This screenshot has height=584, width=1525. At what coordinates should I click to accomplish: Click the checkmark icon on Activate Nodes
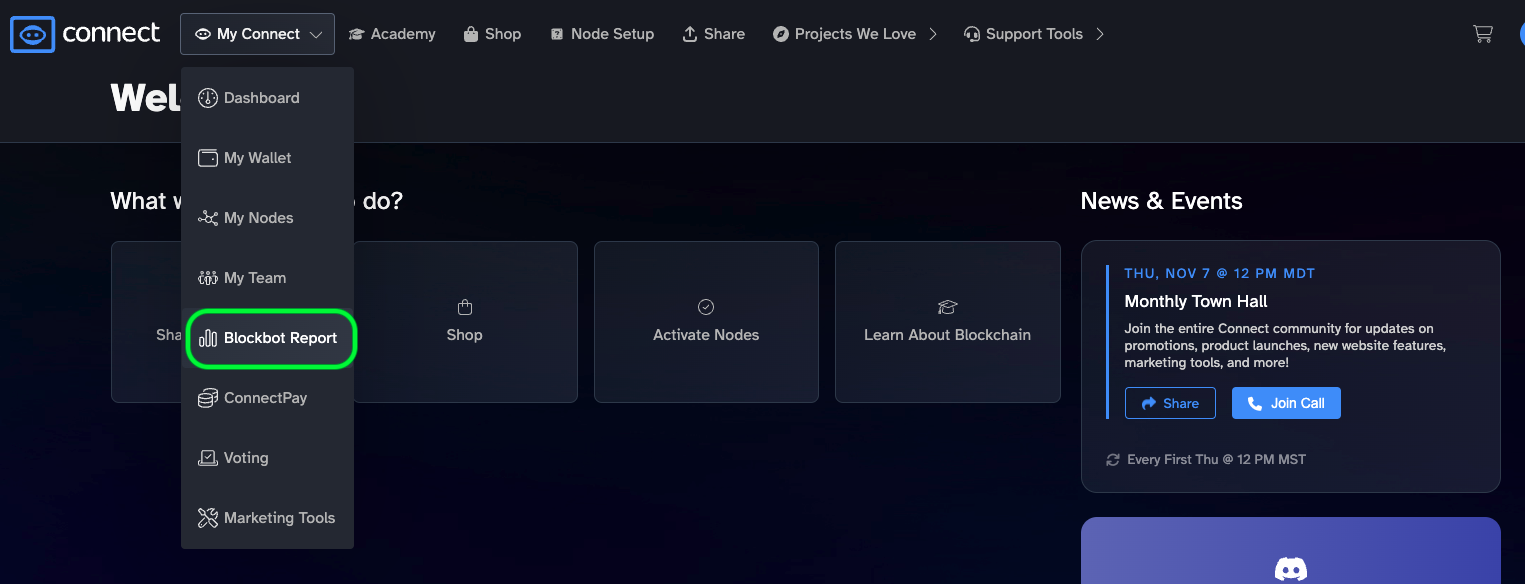706,307
